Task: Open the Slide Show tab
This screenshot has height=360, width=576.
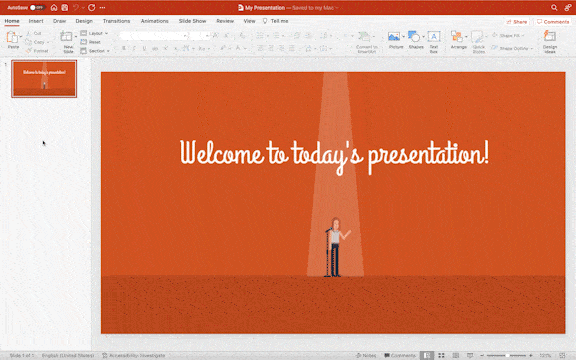Action: [192, 21]
